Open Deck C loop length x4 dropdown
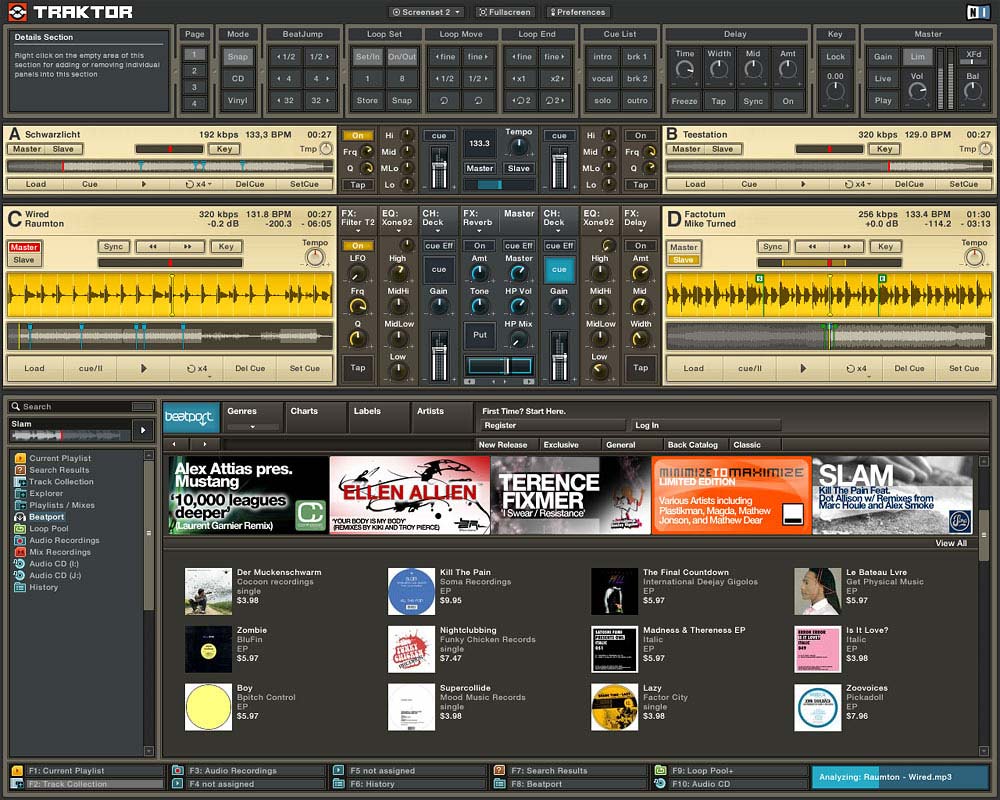Image resolution: width=1000 pixels, height=800 pixels. [197, 369]
